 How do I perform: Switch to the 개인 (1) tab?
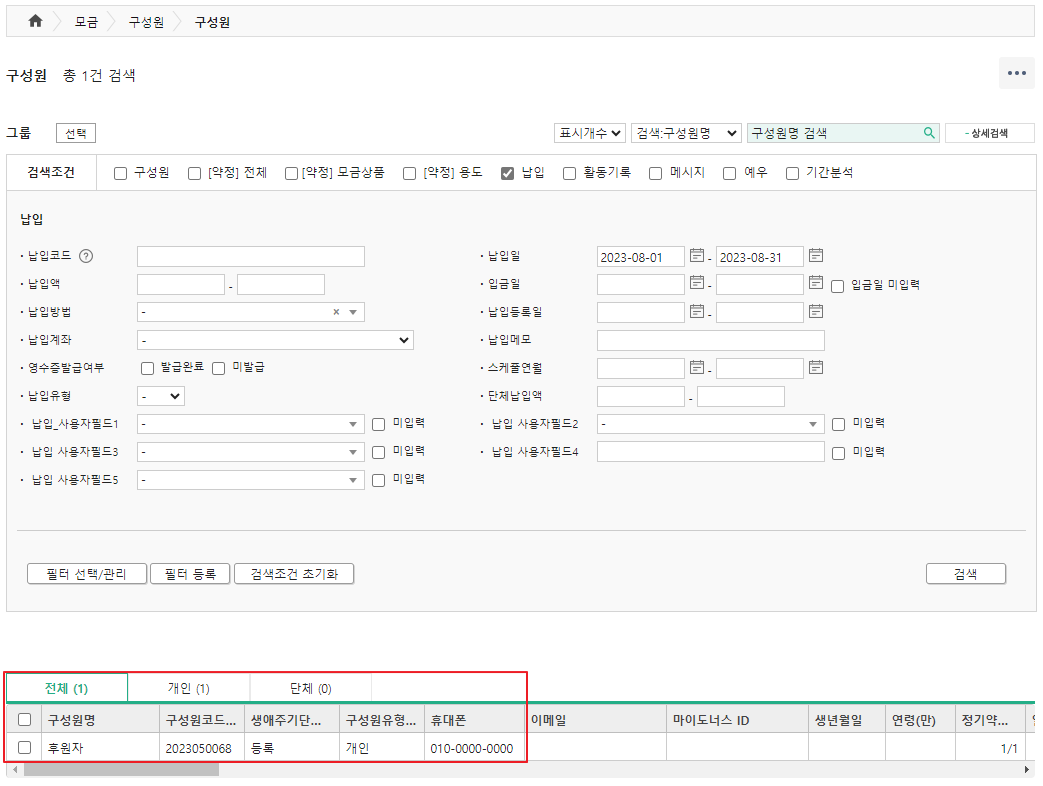pos(188,688)
